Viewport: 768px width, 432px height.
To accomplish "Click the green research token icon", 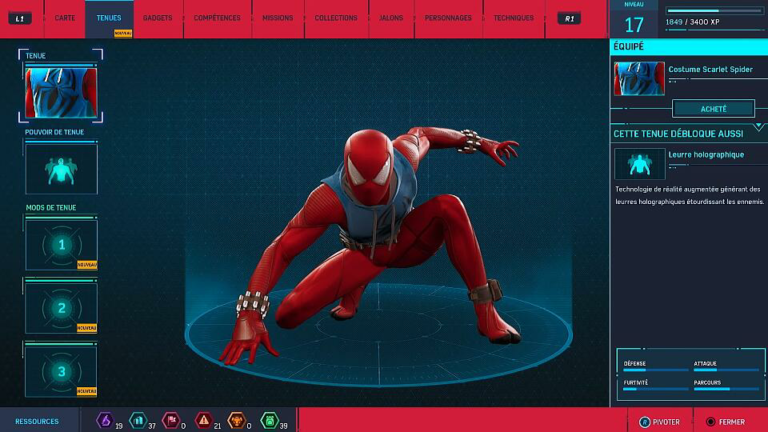I will [269, 420].
